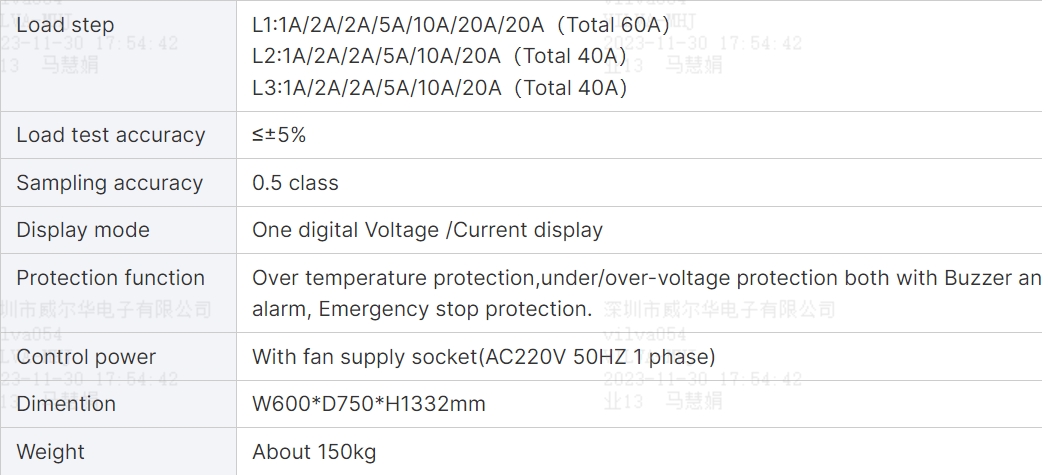Image resolution: width=1048 pixels, height=475 pixels.
Task: Select the Protection function label
Action: point(111,278)
